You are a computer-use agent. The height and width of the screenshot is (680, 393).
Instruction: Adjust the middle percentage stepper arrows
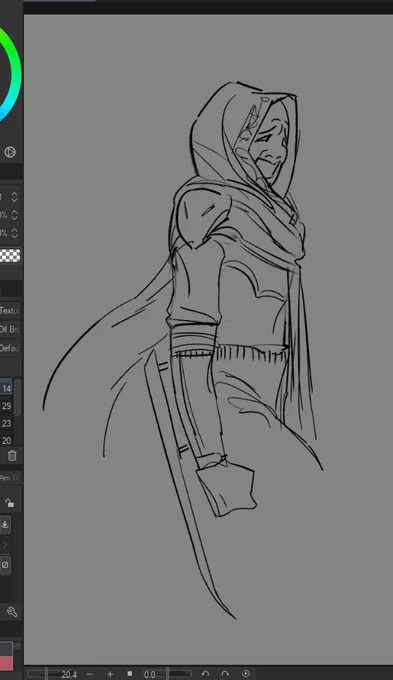[14, 215]
